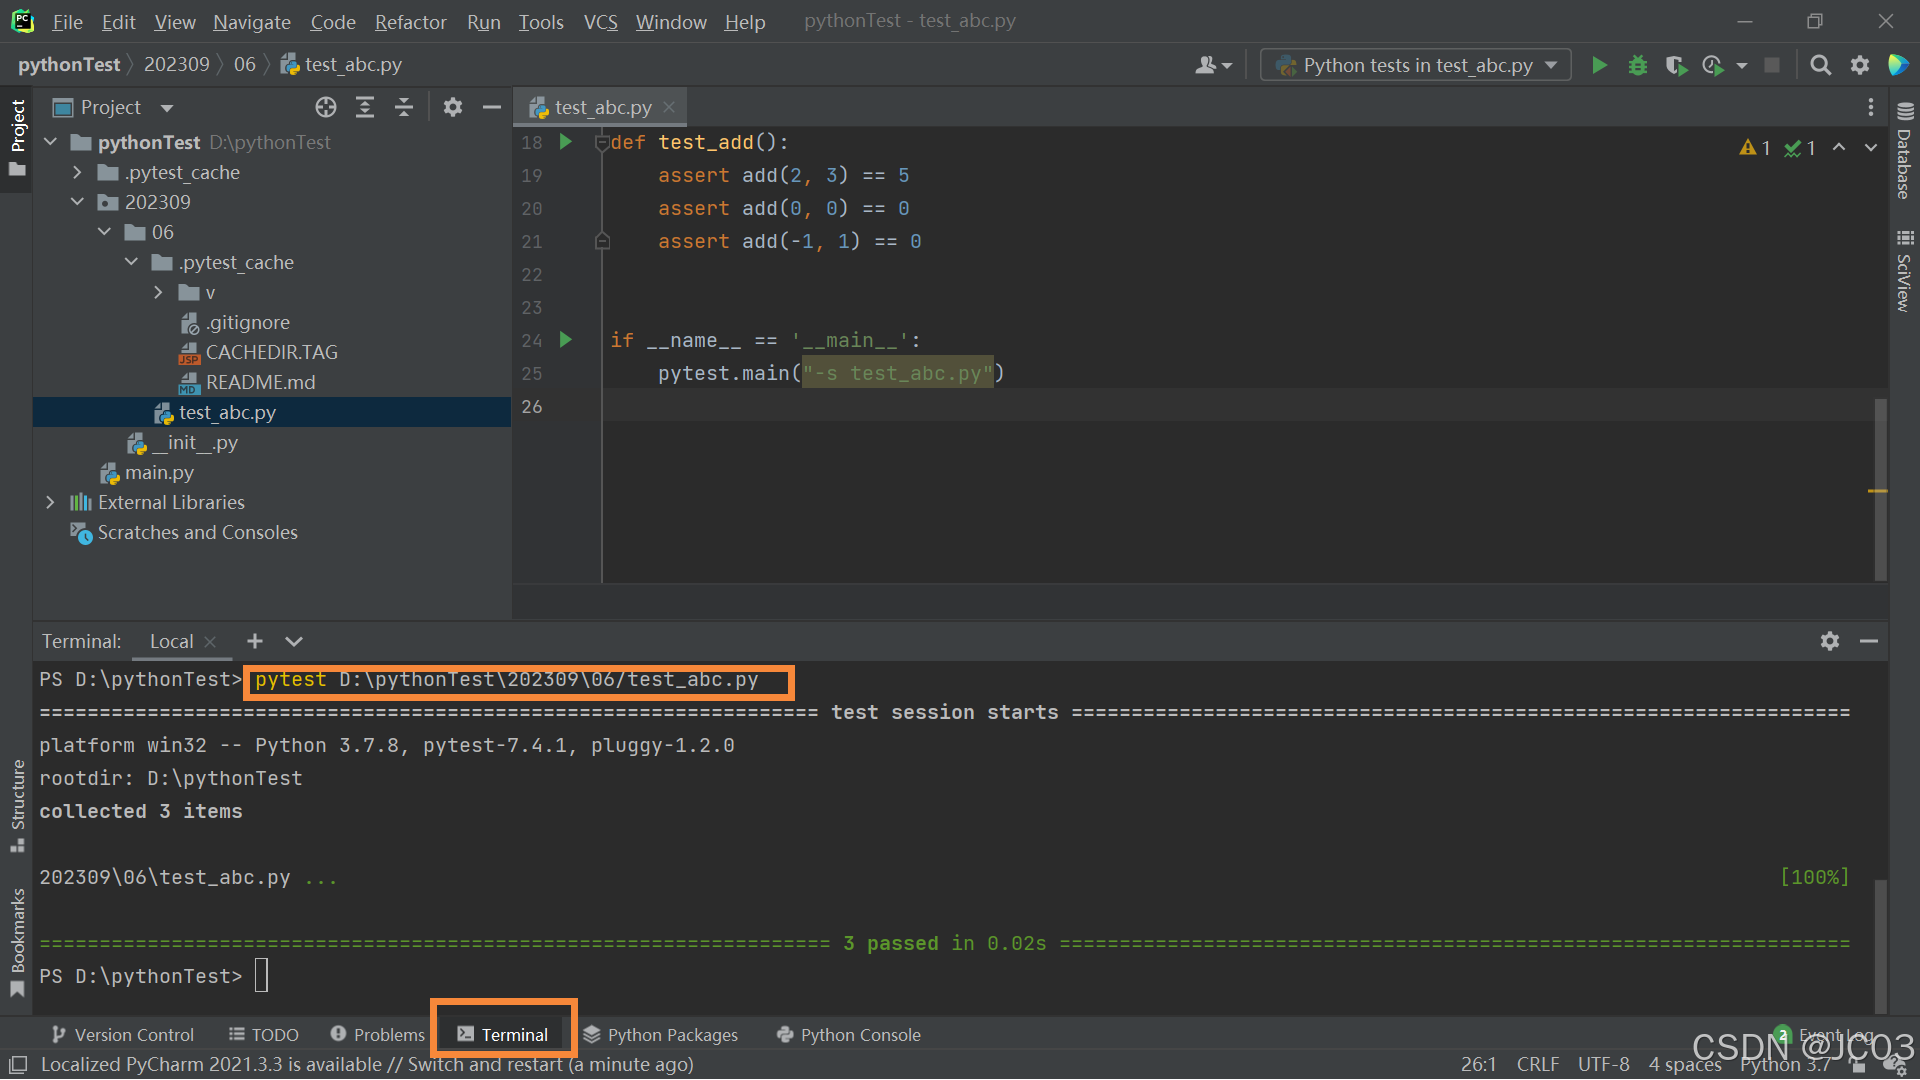Toggle the Structure sidebar panel
Viewport: 1920px width, 1080px height.
tap(17, 806)
